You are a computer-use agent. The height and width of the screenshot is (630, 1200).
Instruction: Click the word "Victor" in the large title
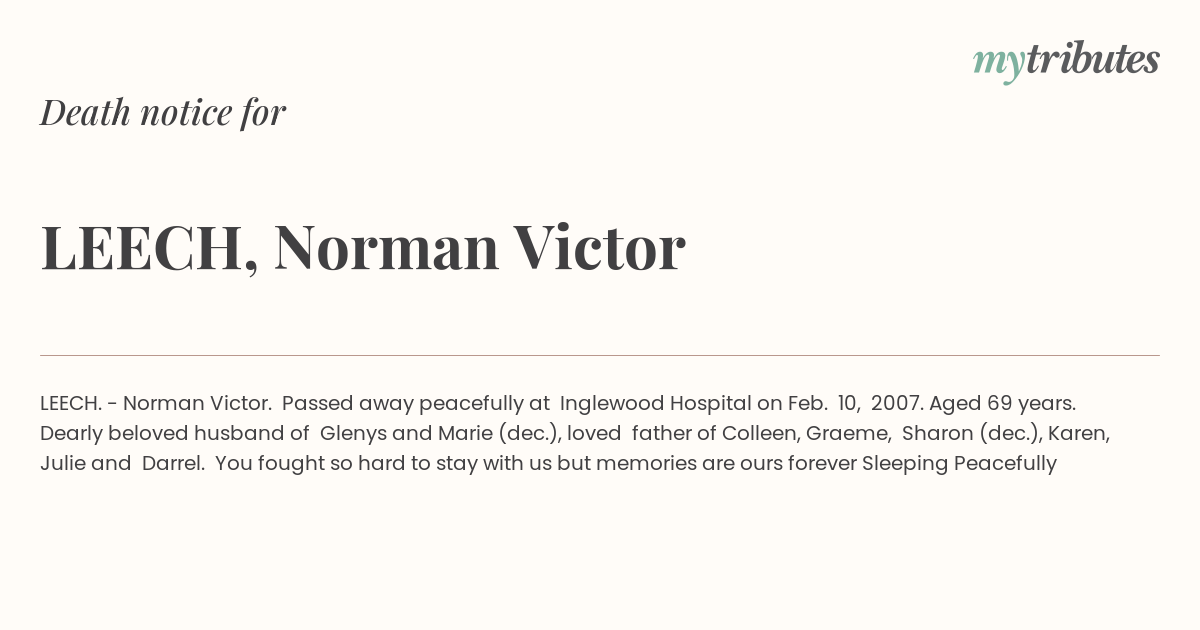coord(599,247)
